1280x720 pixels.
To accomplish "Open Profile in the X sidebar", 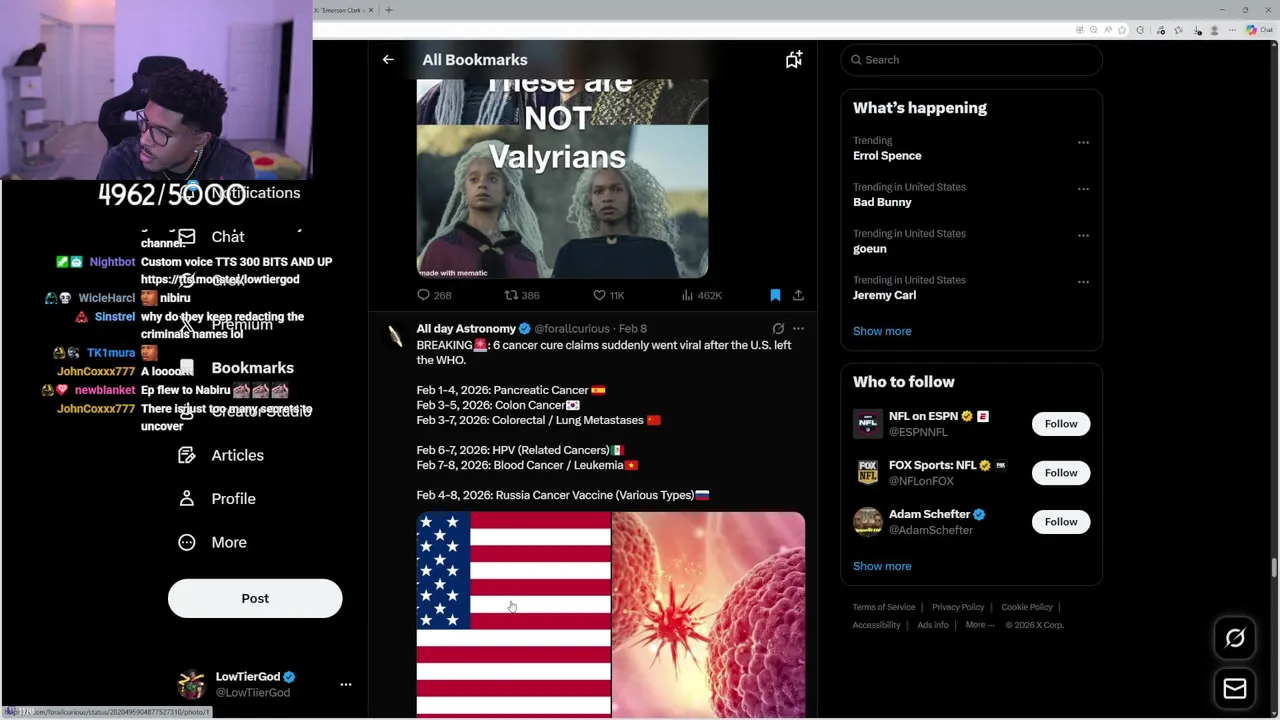I will 217,499.
